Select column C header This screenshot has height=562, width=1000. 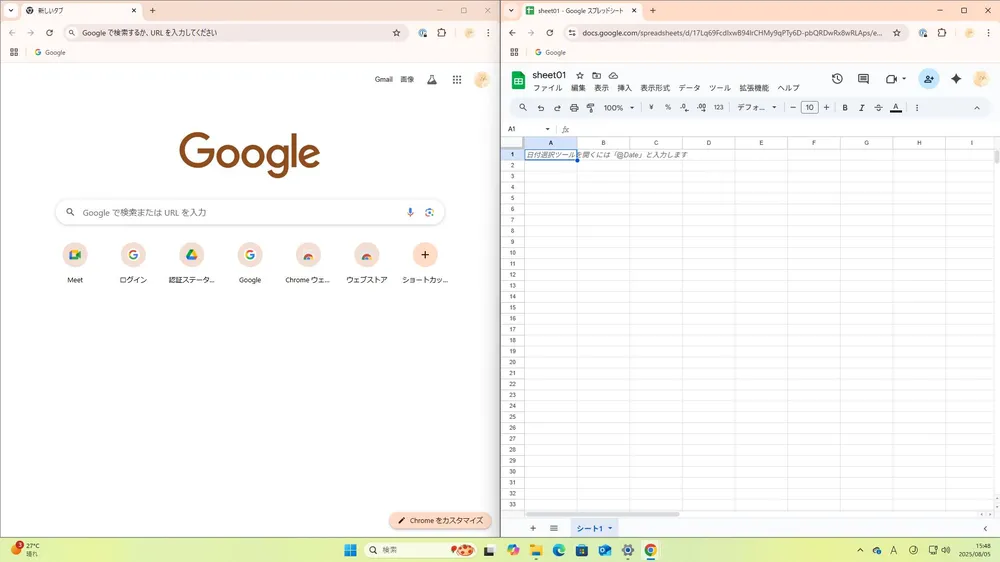coord(656,143)
